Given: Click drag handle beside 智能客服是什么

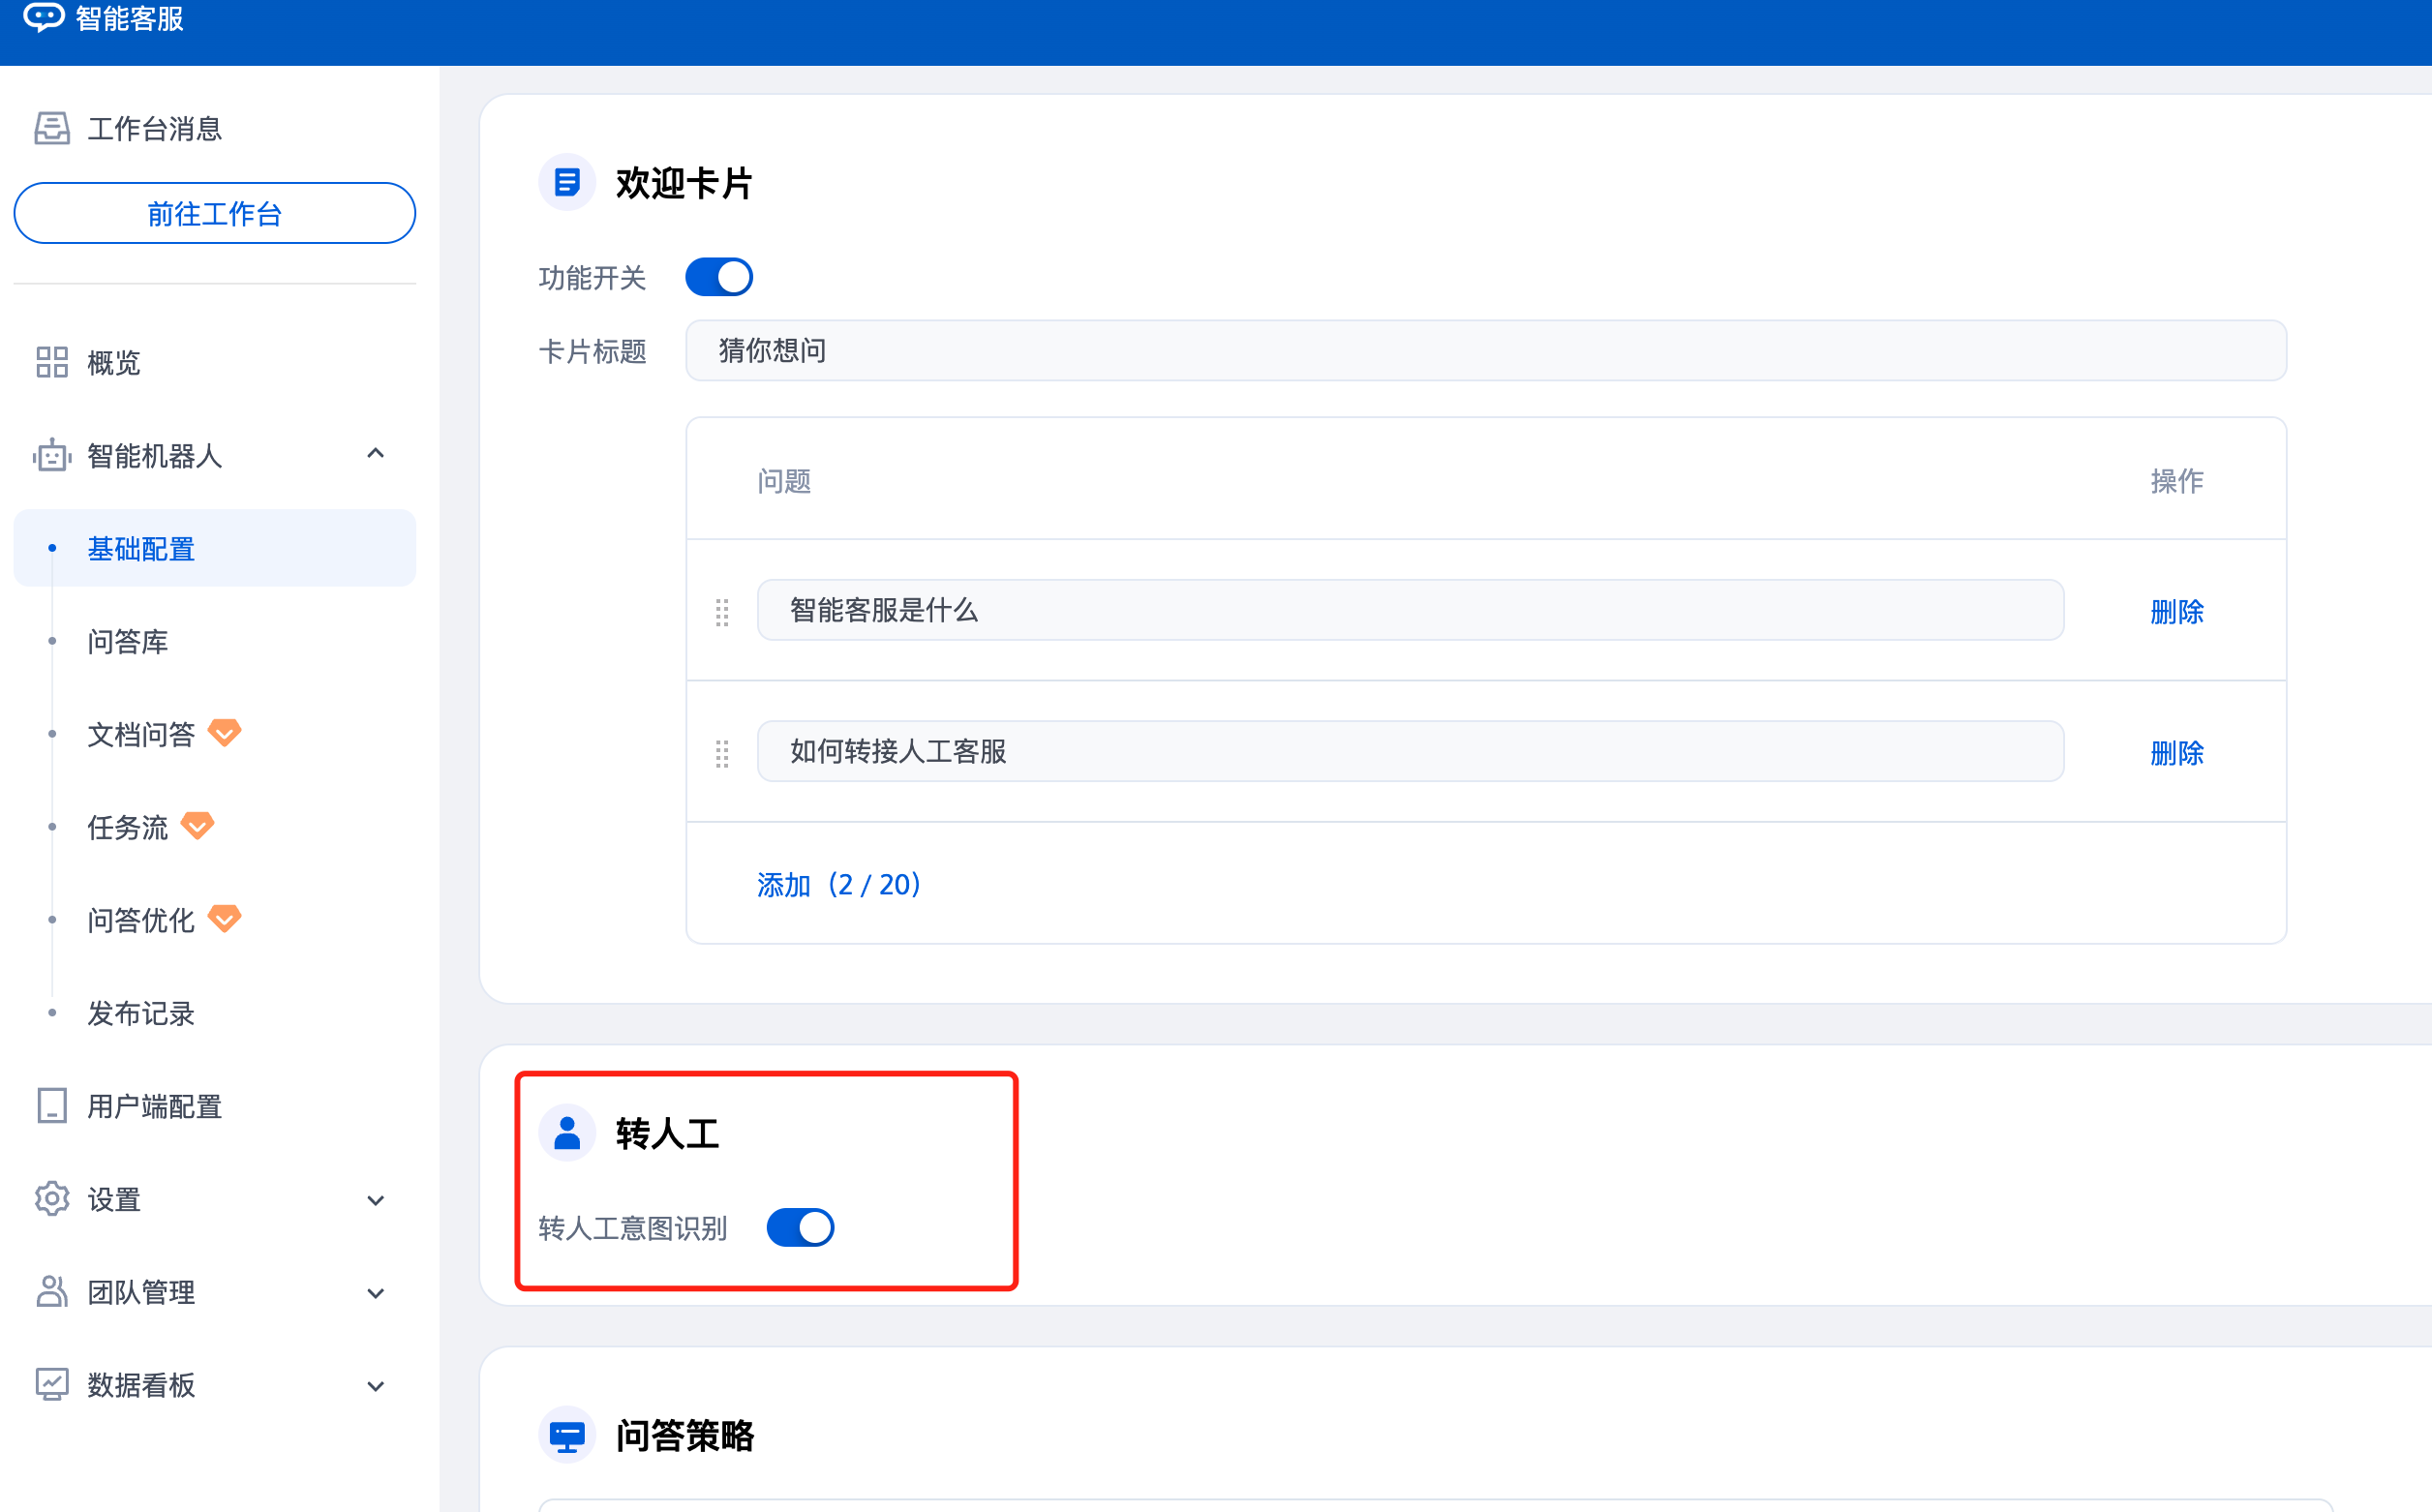Looking at the screenshot, I should click(722, 611).
